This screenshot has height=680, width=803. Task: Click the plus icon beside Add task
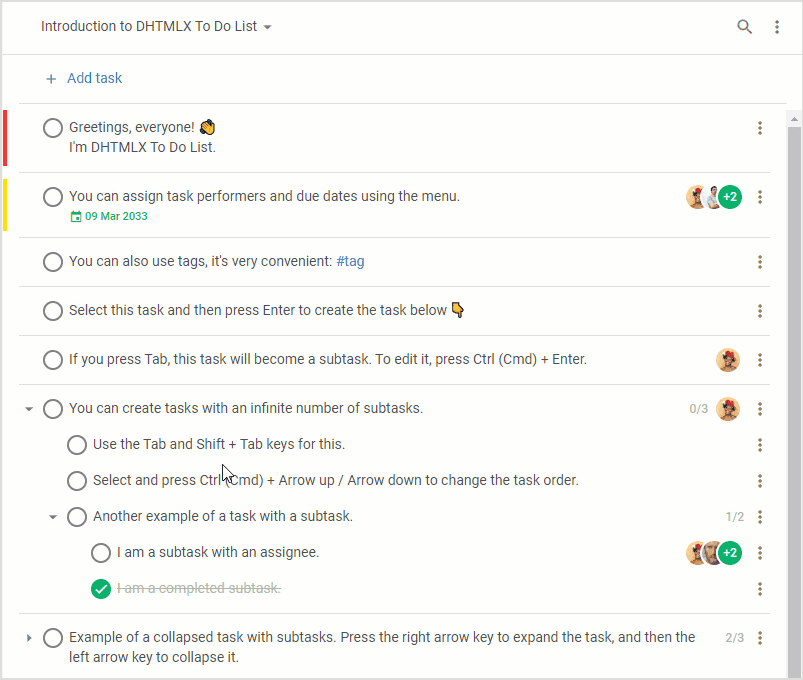pyautogui.click(x=51, y=78)
